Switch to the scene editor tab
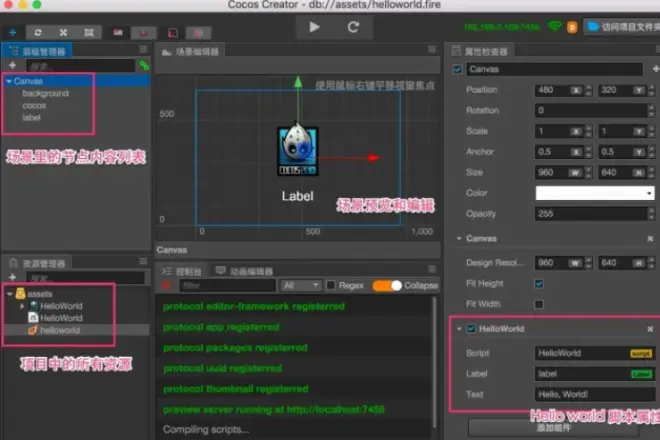Viewport: 660px width, 440px height. click(191, 52)
